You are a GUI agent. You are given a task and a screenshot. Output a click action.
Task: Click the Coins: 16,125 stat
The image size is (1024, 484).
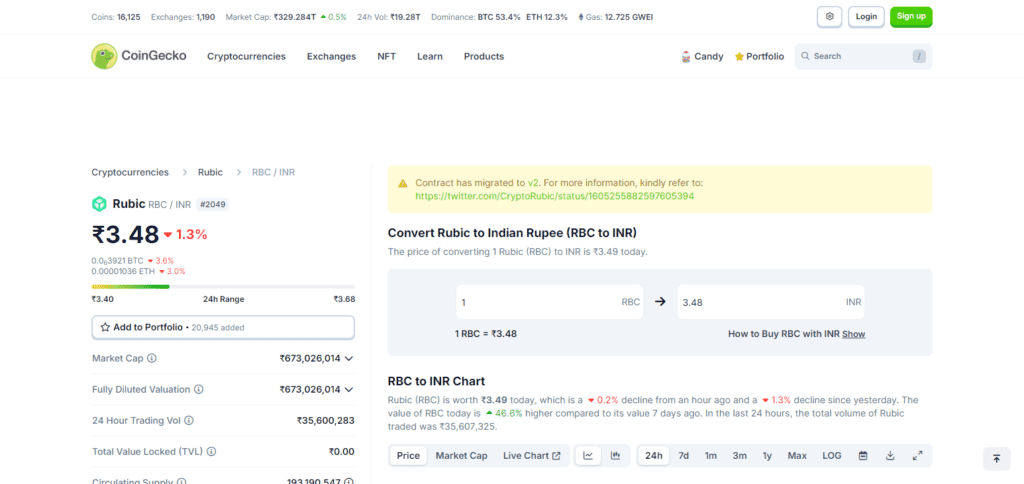[116, 17]
